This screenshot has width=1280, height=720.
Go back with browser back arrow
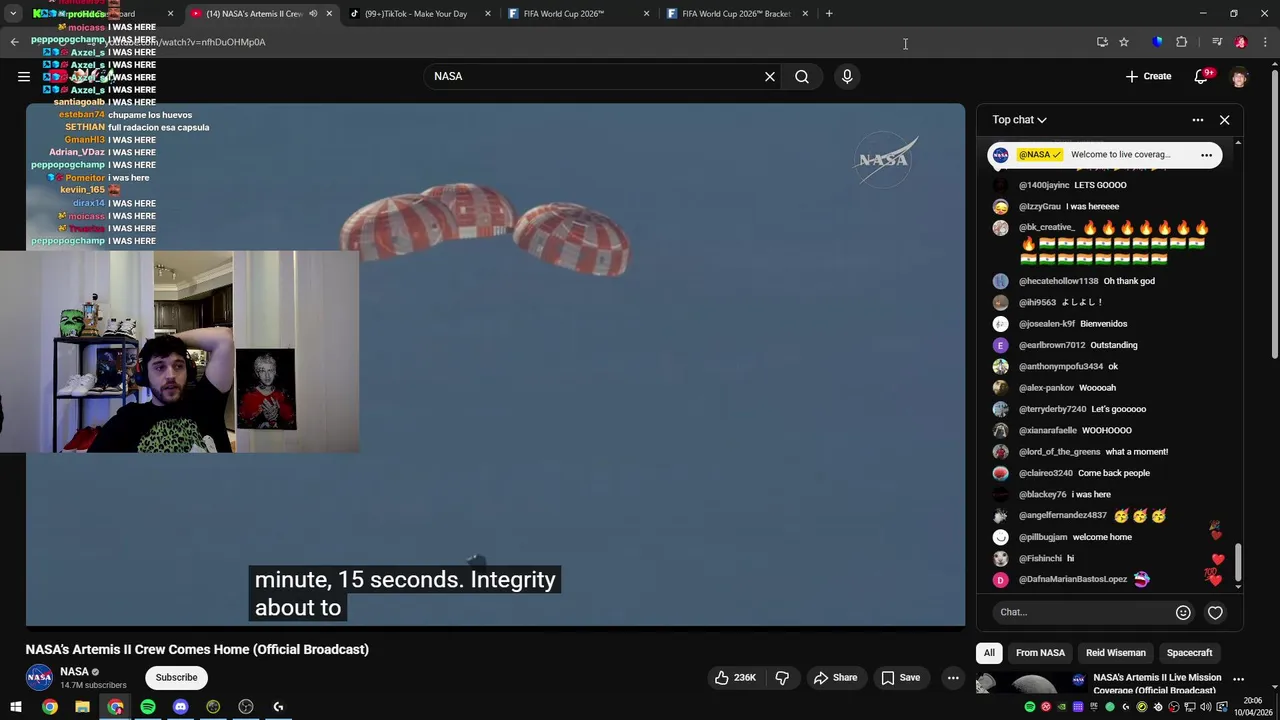click(x=14, y=42)
